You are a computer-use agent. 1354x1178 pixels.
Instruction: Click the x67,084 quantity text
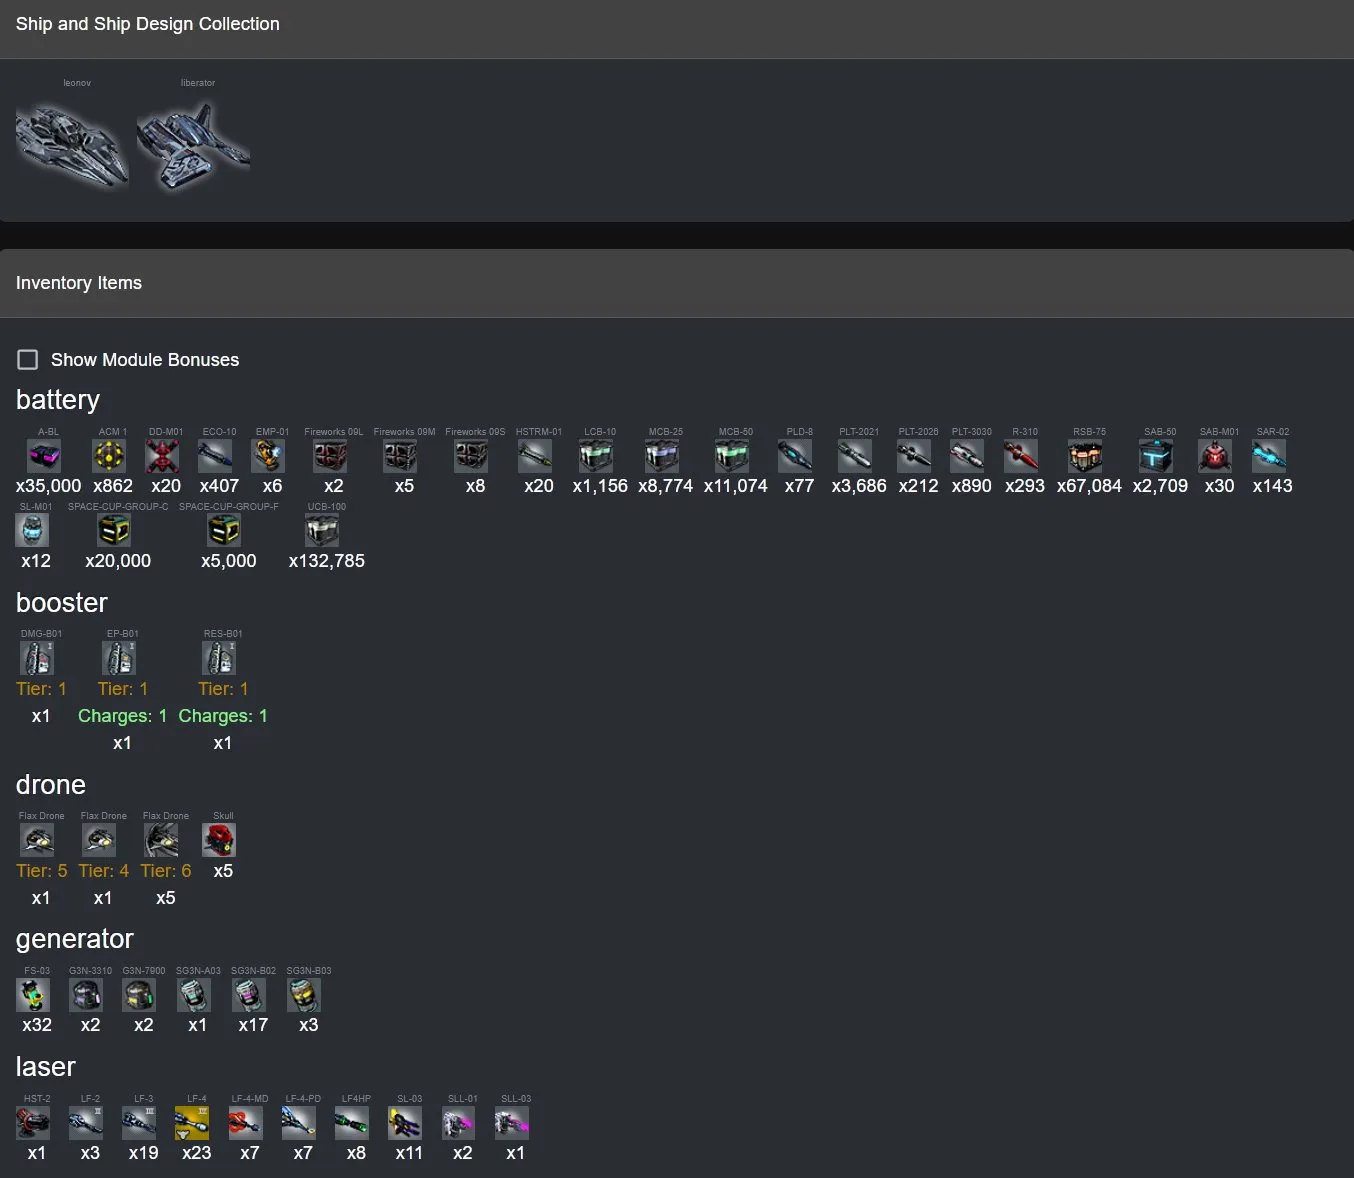1089,486
